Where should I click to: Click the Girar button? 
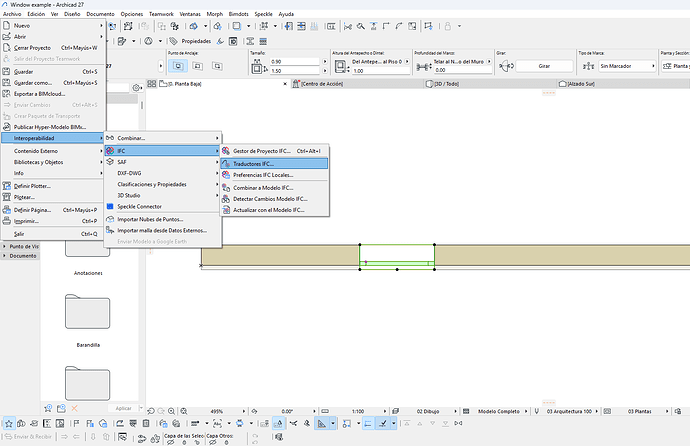tap(544, 66)
